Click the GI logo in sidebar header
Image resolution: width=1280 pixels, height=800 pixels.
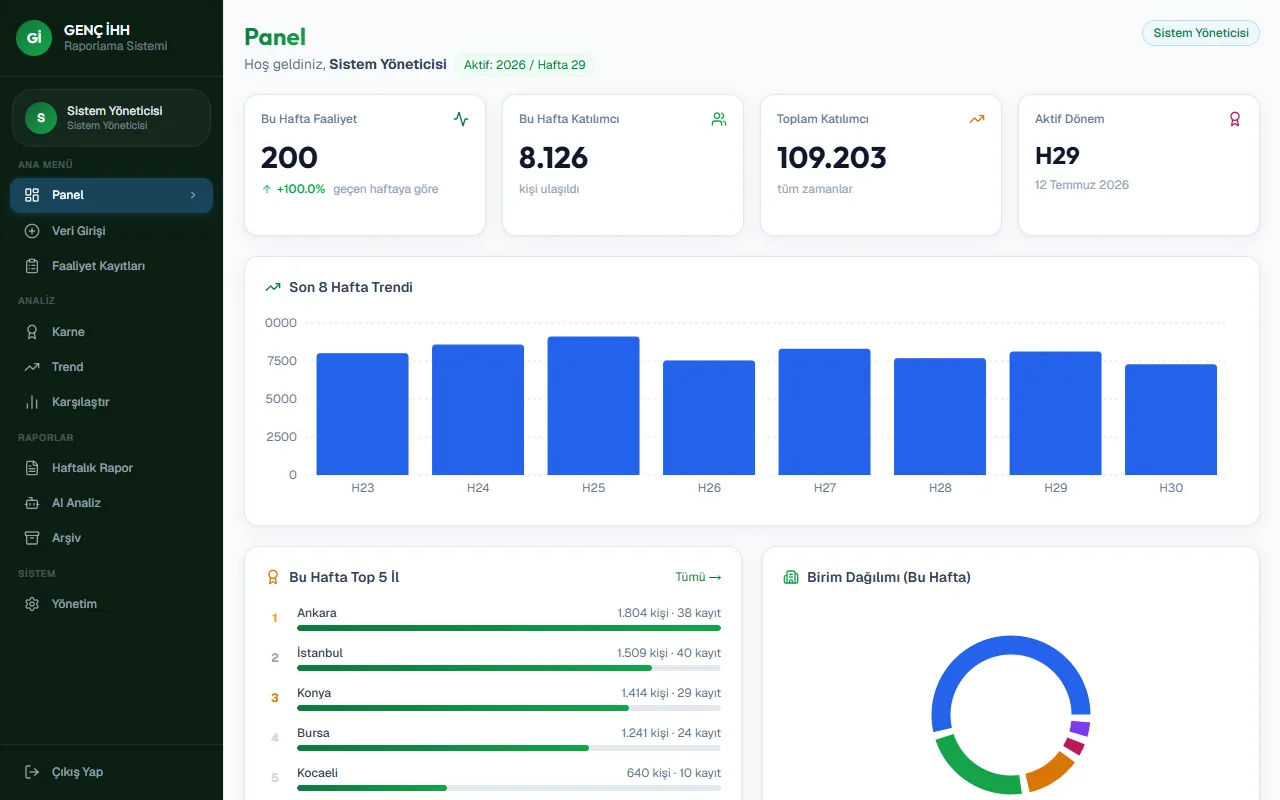(x=34, y=38)
